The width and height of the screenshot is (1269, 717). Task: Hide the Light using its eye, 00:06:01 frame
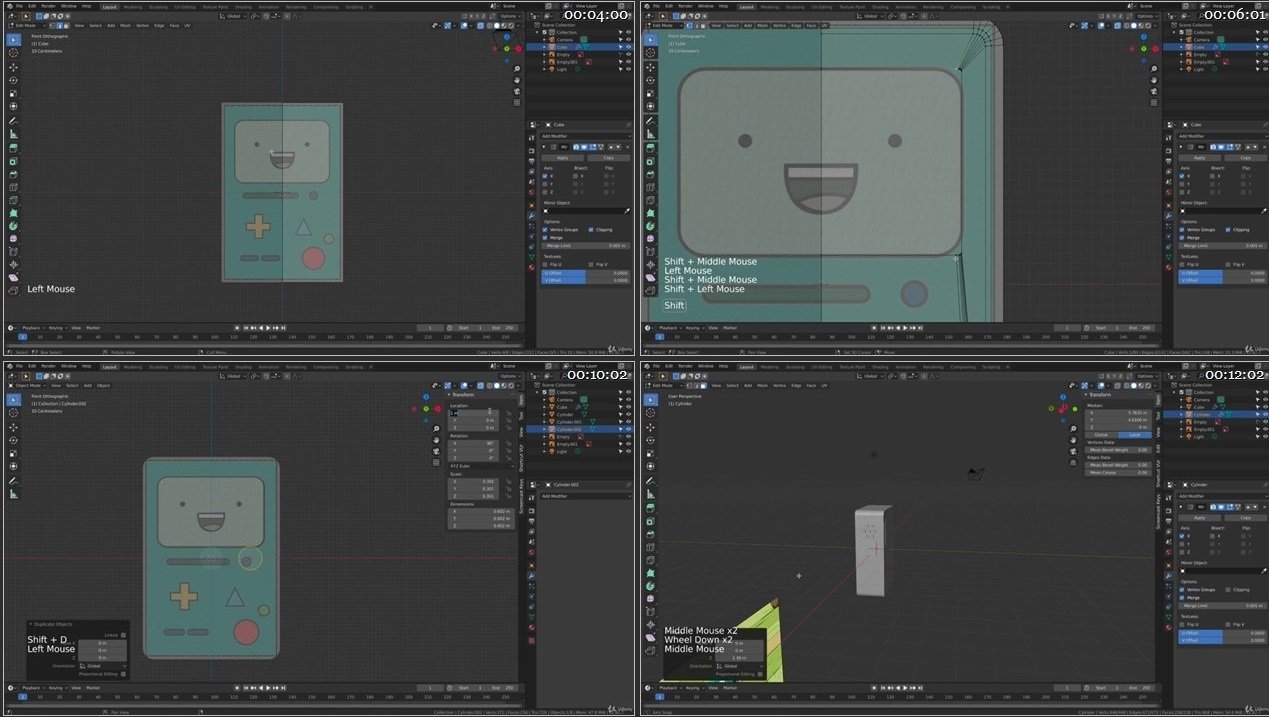click(x=1263, y=69)
